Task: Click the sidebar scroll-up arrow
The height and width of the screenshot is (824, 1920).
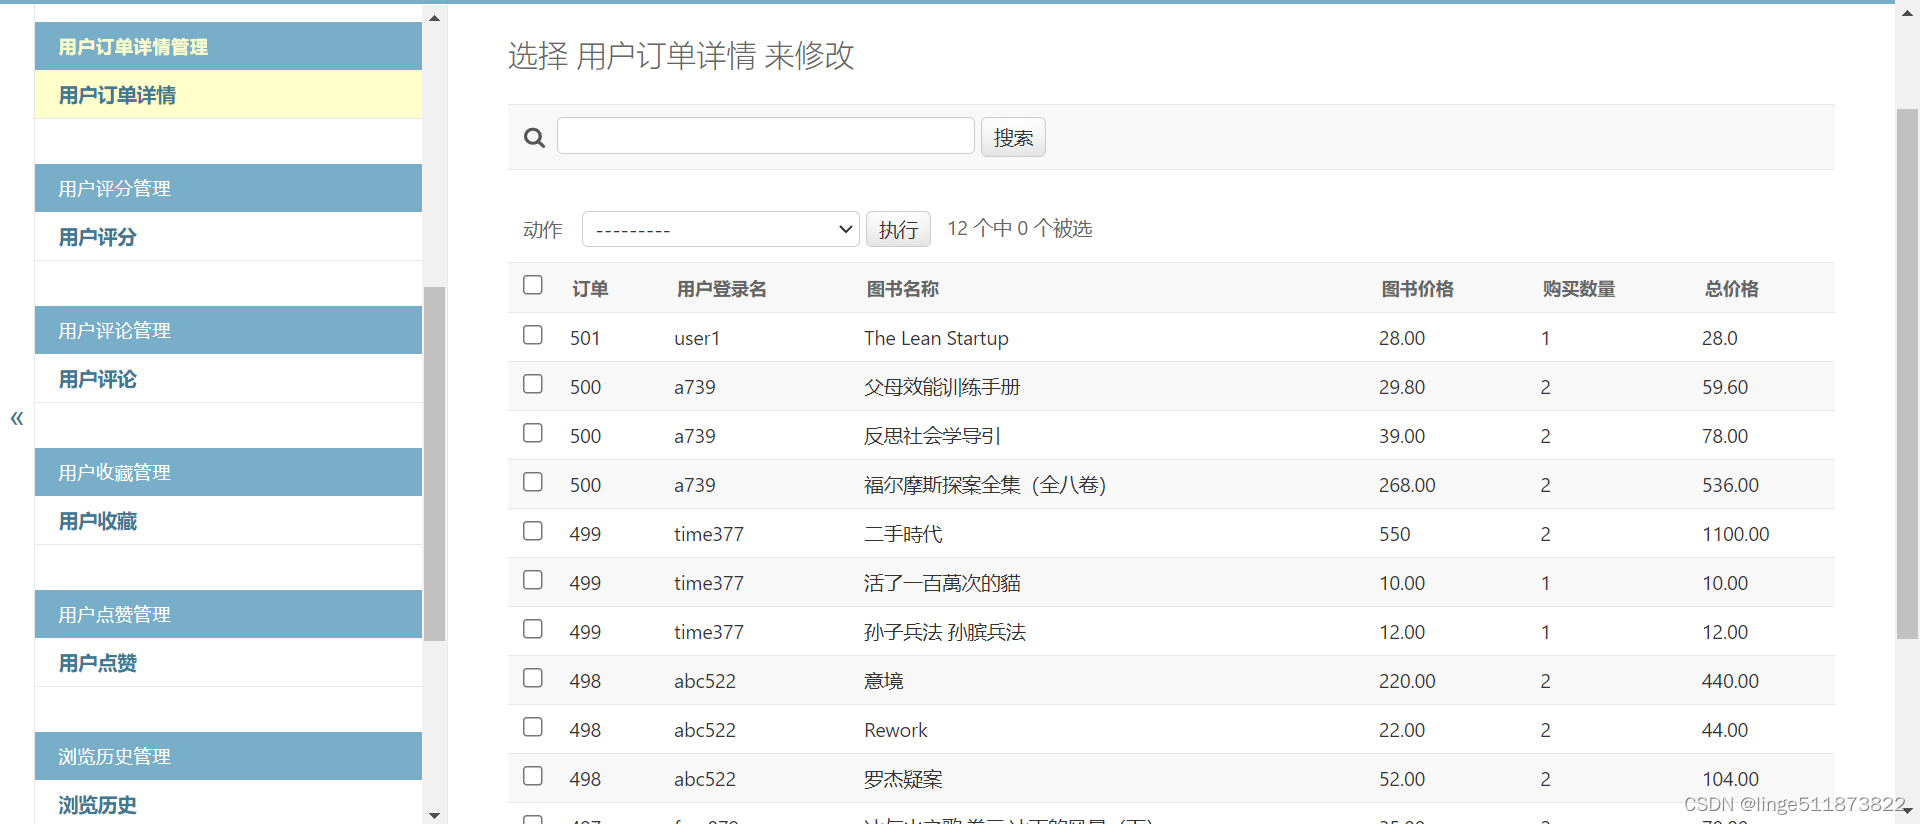Action: click(434, 17)
